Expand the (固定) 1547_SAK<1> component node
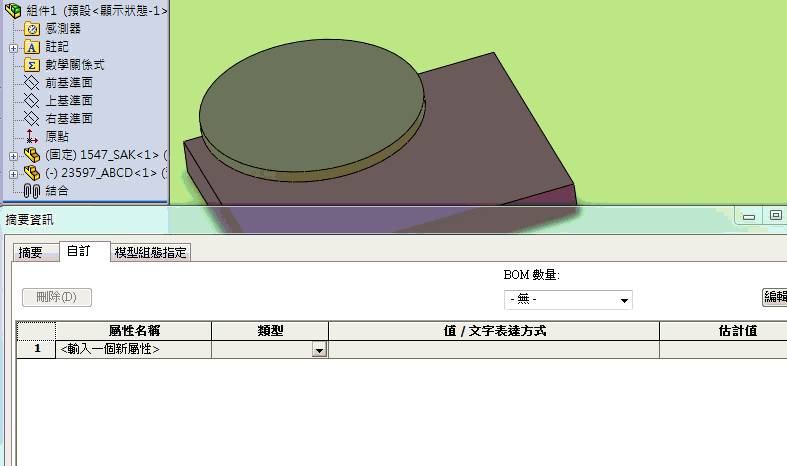787x466 pixels. pos(13,156)
